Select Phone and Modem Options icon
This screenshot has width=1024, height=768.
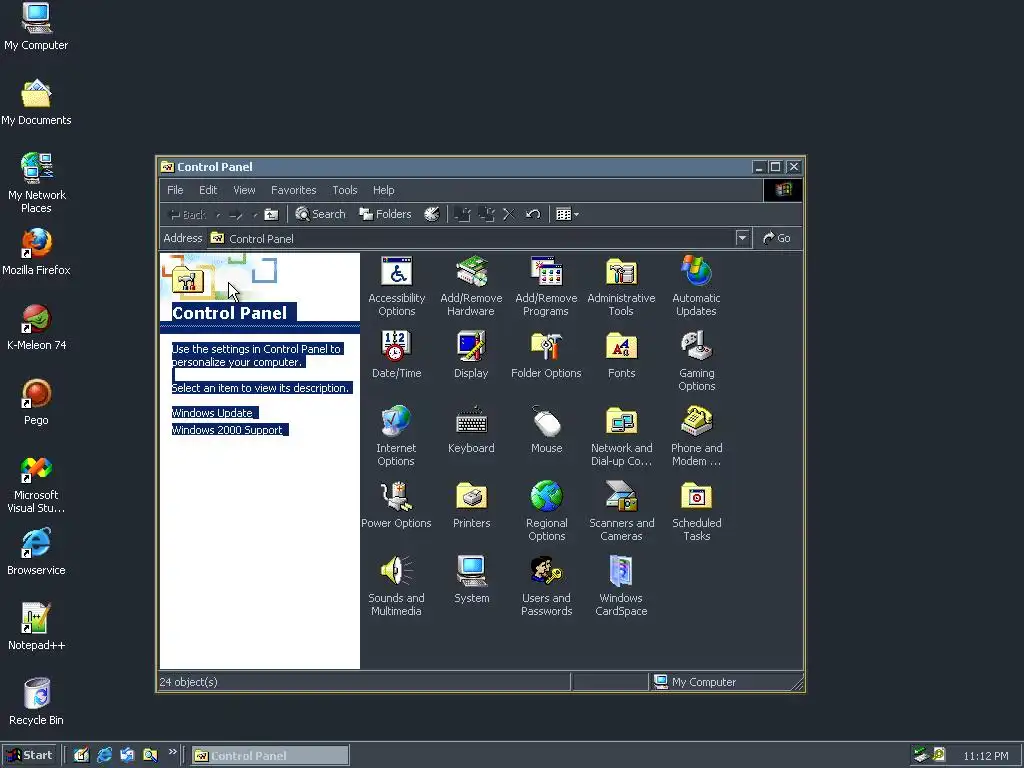tap(696, 436)
